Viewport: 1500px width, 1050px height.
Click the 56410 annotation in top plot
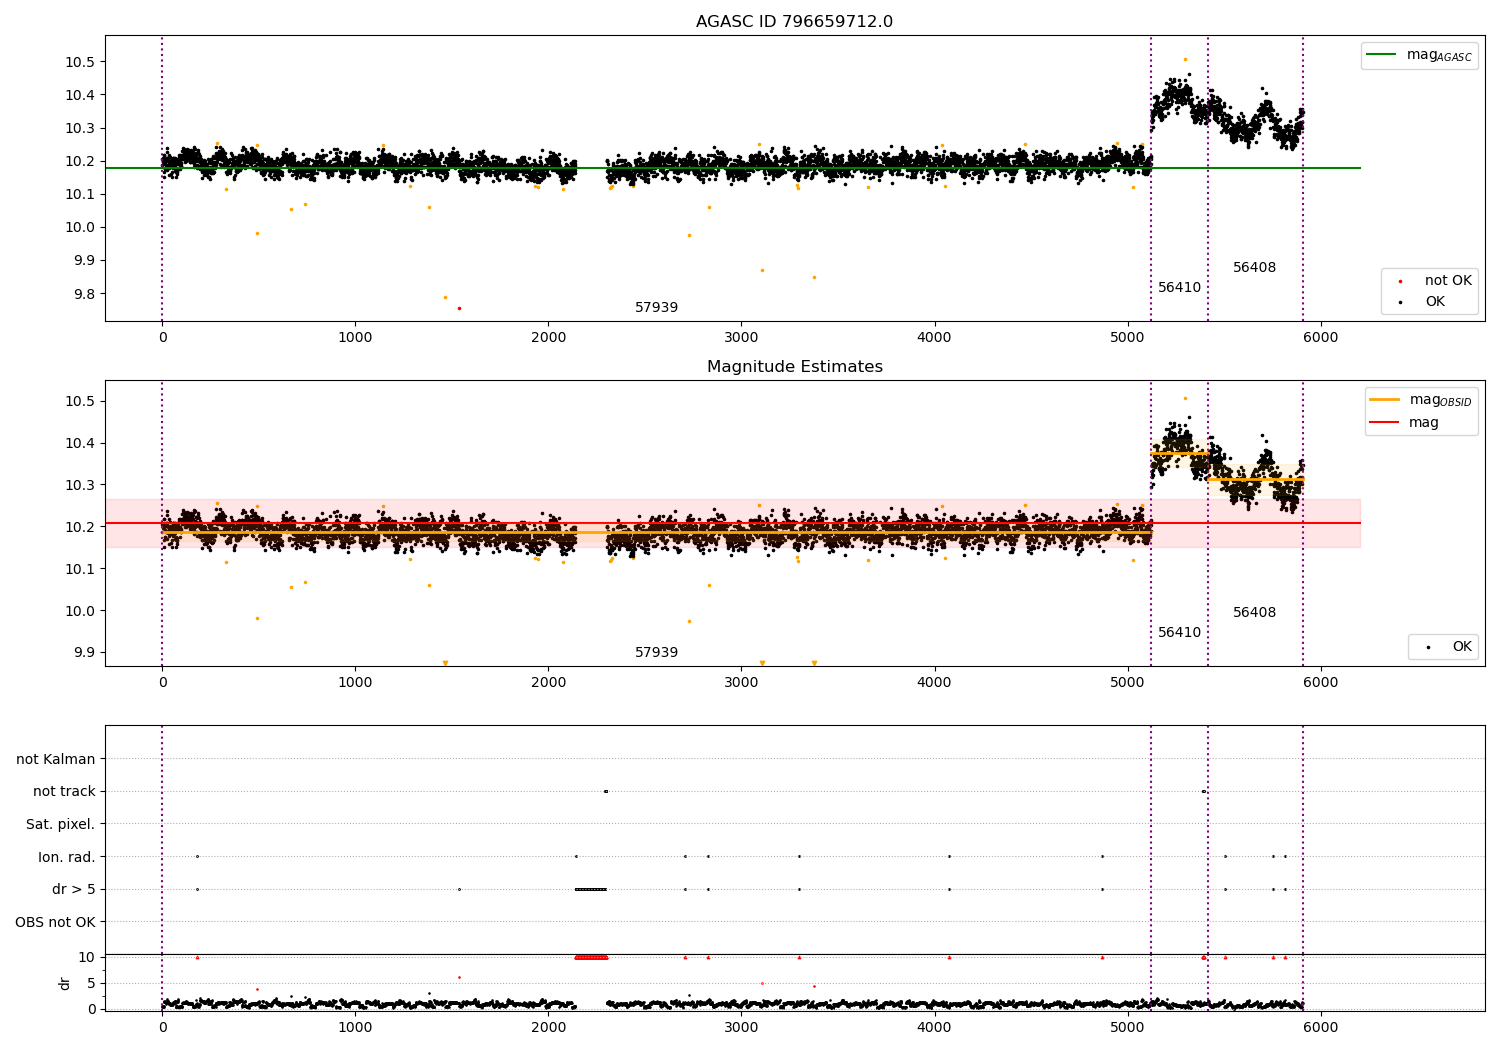pyautogui.click(x=1179, y=288)
